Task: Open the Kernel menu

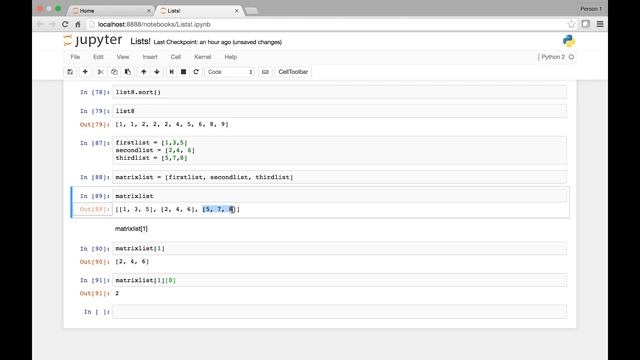Action: pos(203,57)
